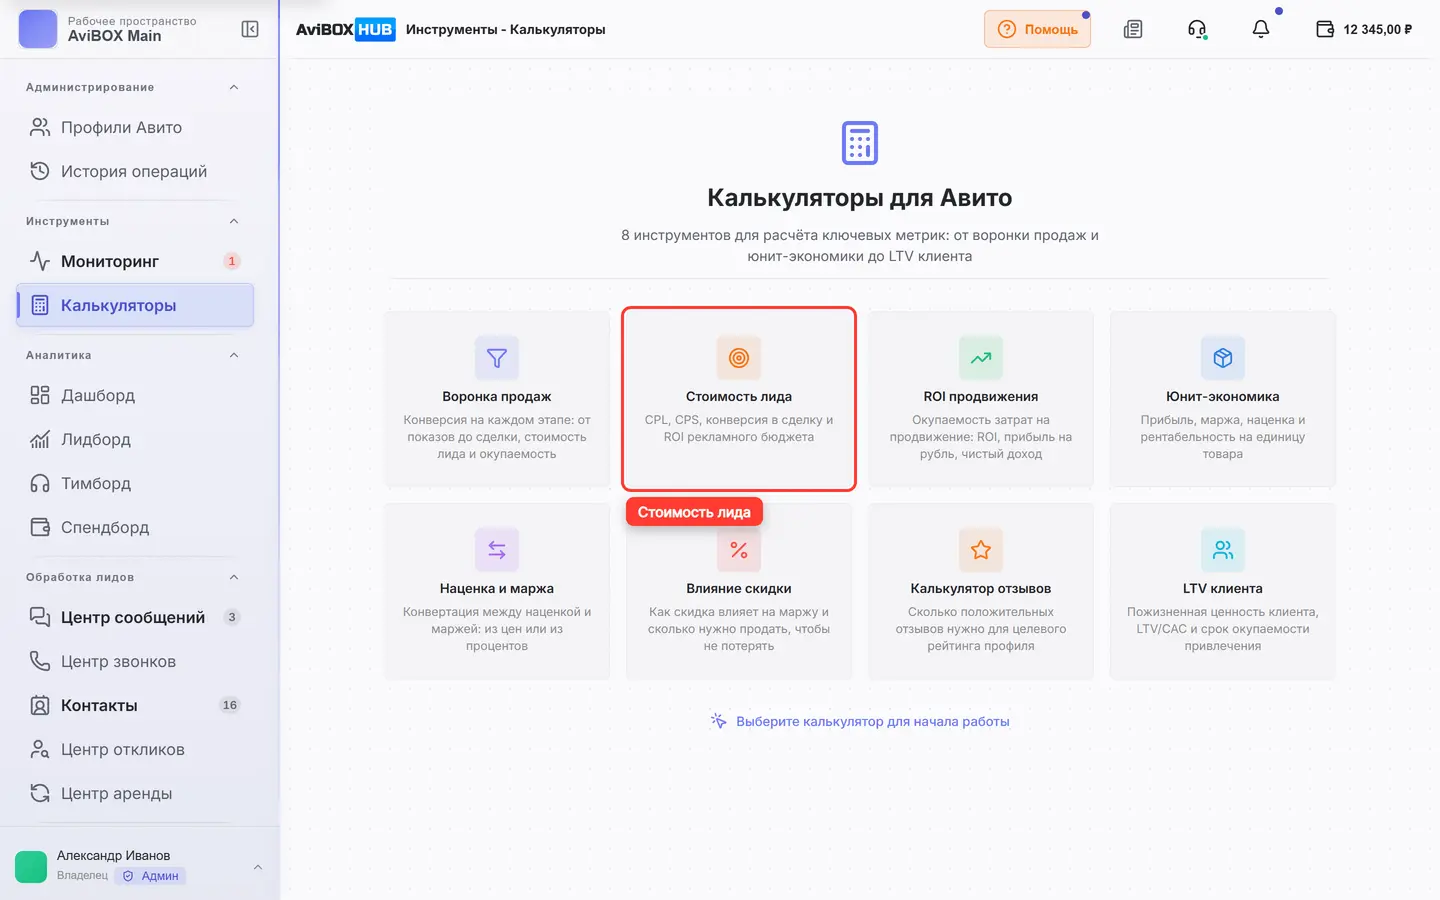The width and height of the screenshot is (1440, 900).
Task: Open Центр сообщений
Action: point(135,617)
